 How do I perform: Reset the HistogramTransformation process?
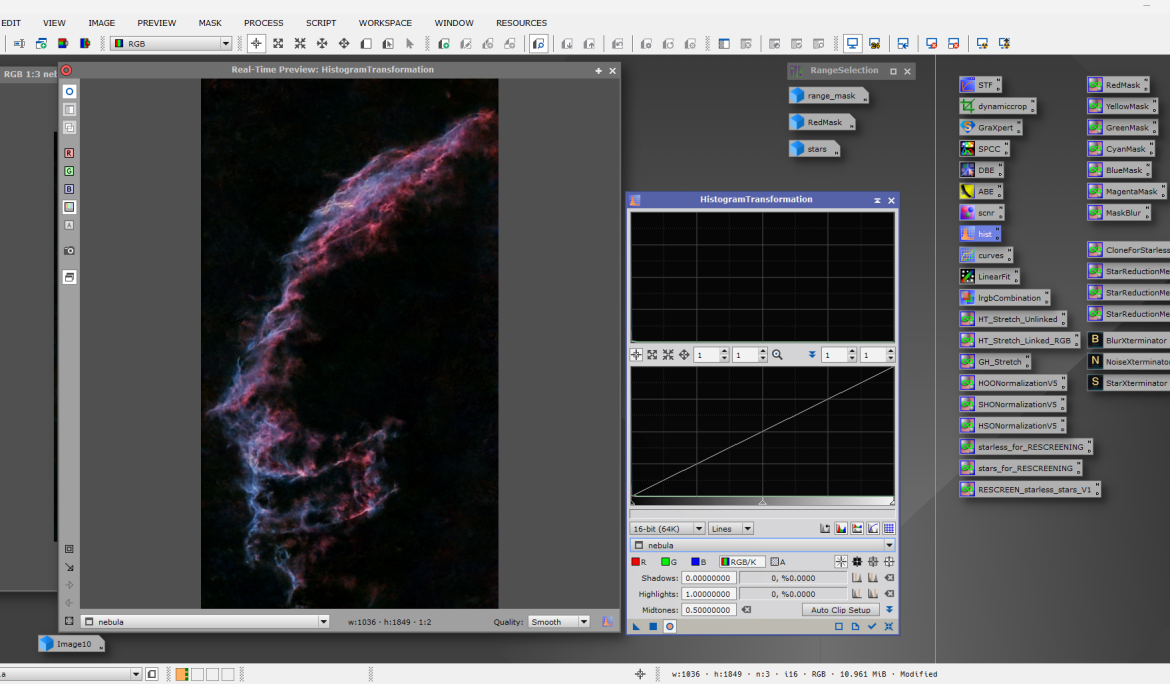click(888, 627)
